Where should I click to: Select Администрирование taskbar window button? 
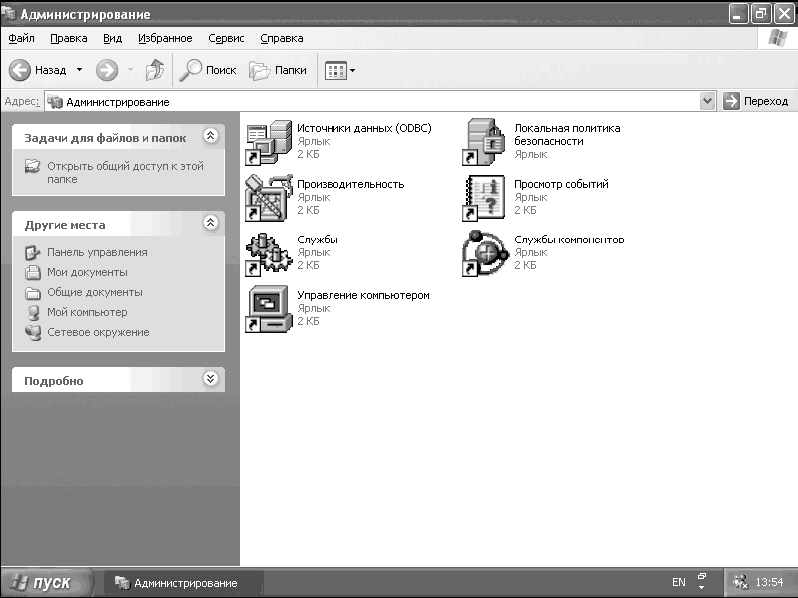click(x=183, y=583)
